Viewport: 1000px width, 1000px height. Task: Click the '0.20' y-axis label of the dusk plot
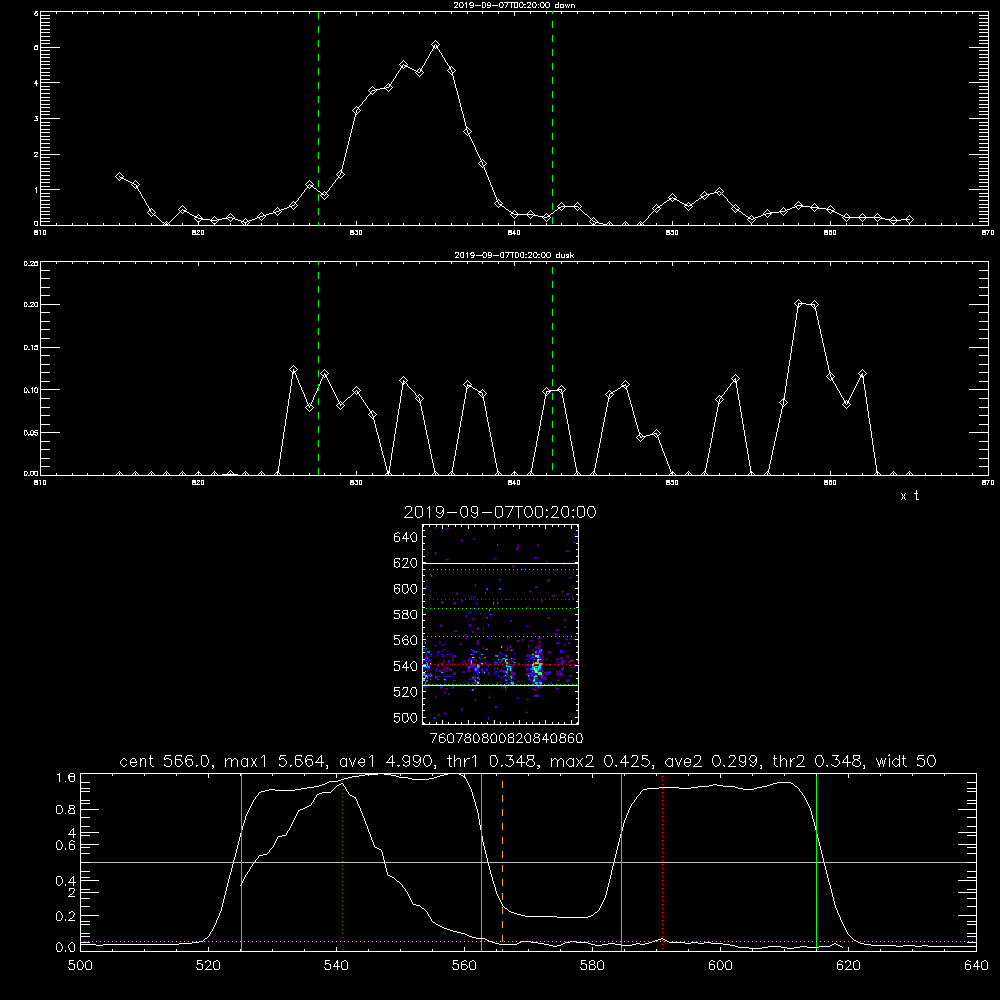[x=31, y=305]
